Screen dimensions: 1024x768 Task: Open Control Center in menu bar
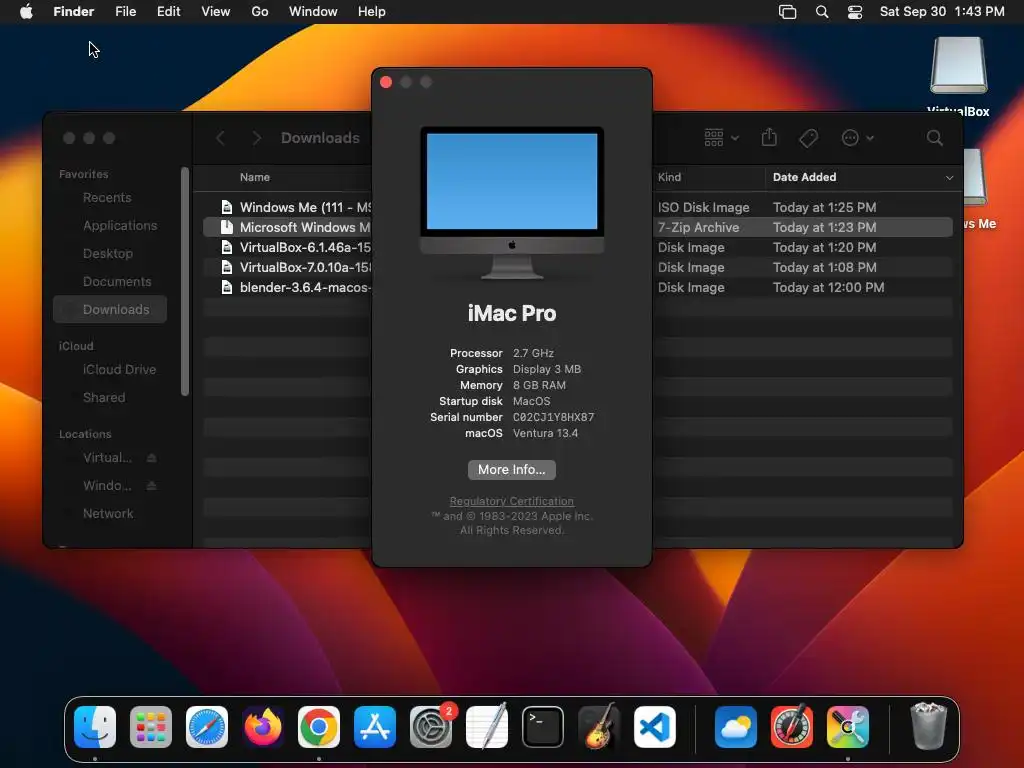pos(855,12)
